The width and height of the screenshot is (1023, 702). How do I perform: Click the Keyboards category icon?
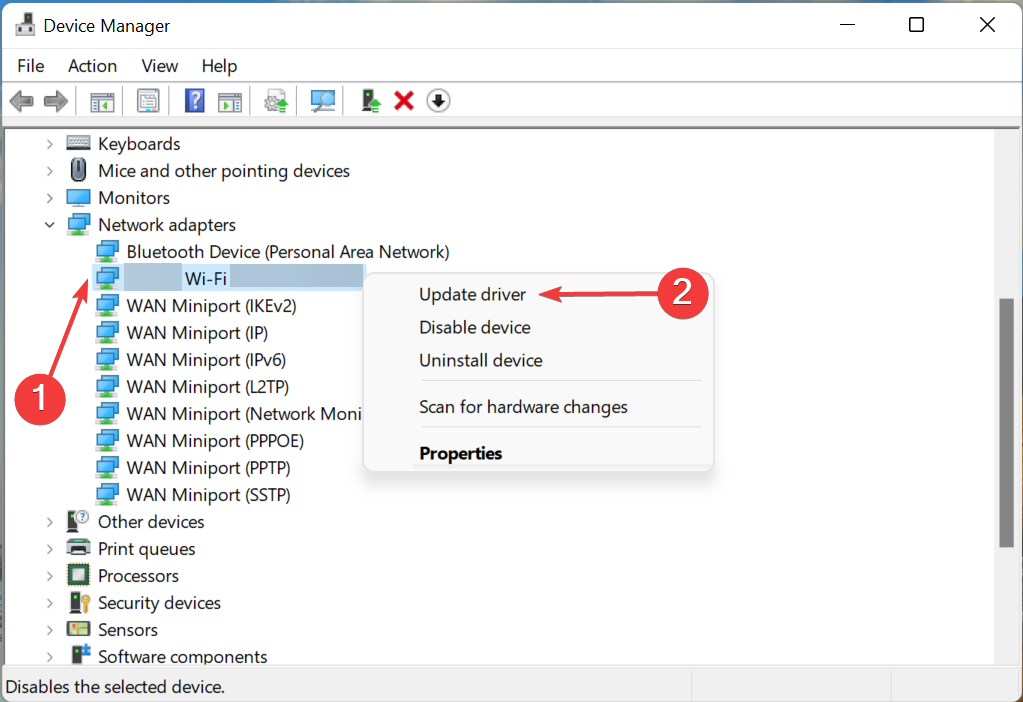(x=78, y=143)
